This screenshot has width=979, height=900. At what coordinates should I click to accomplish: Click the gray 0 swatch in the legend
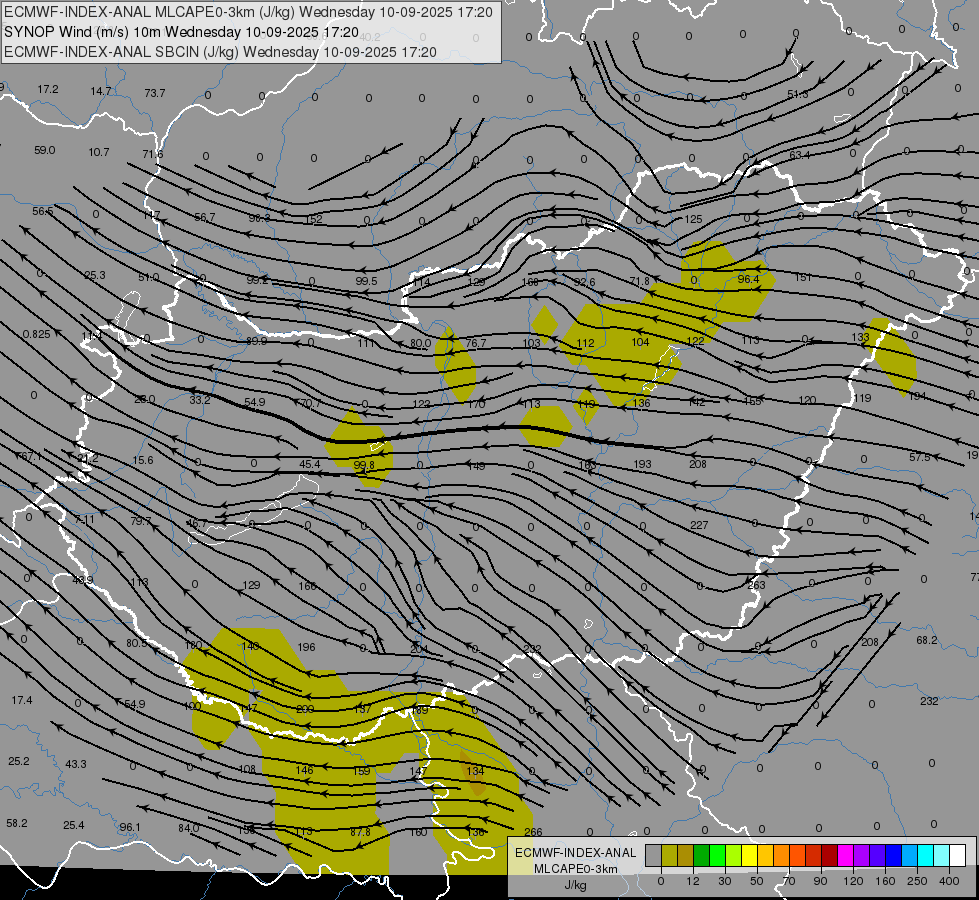click(x=653, y=856)
